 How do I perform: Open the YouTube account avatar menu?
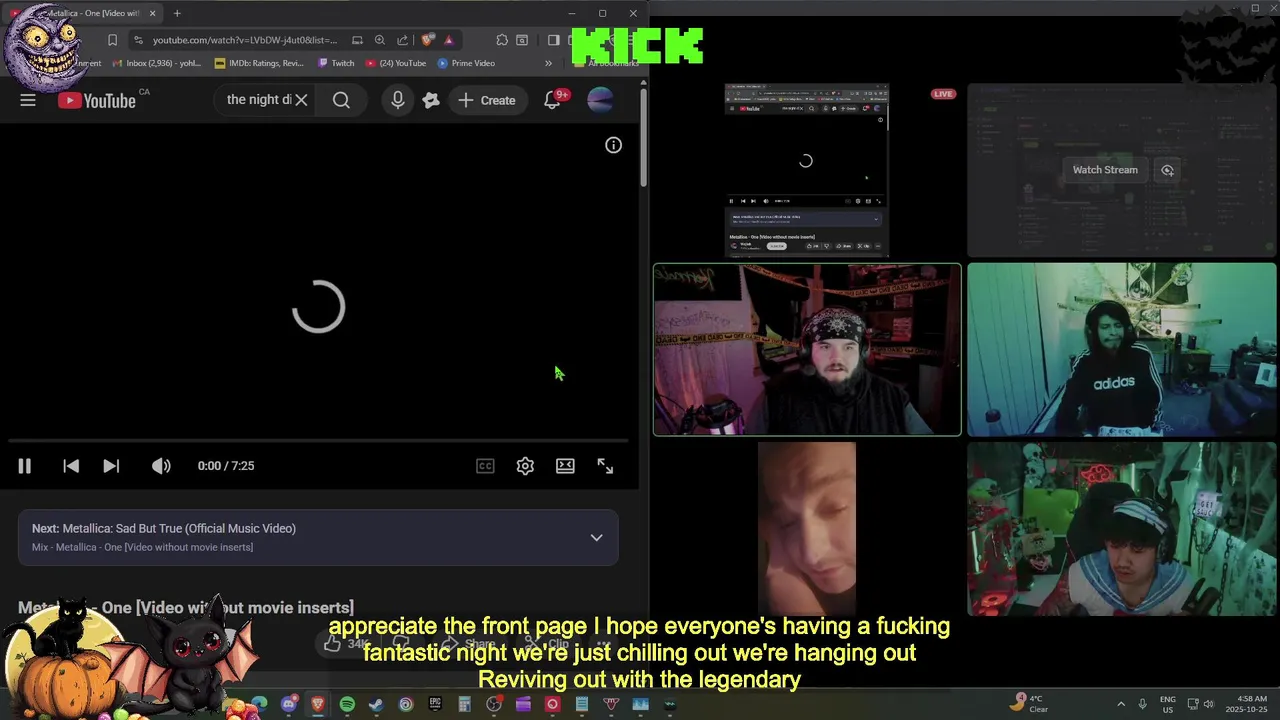(x=600, y=100)
